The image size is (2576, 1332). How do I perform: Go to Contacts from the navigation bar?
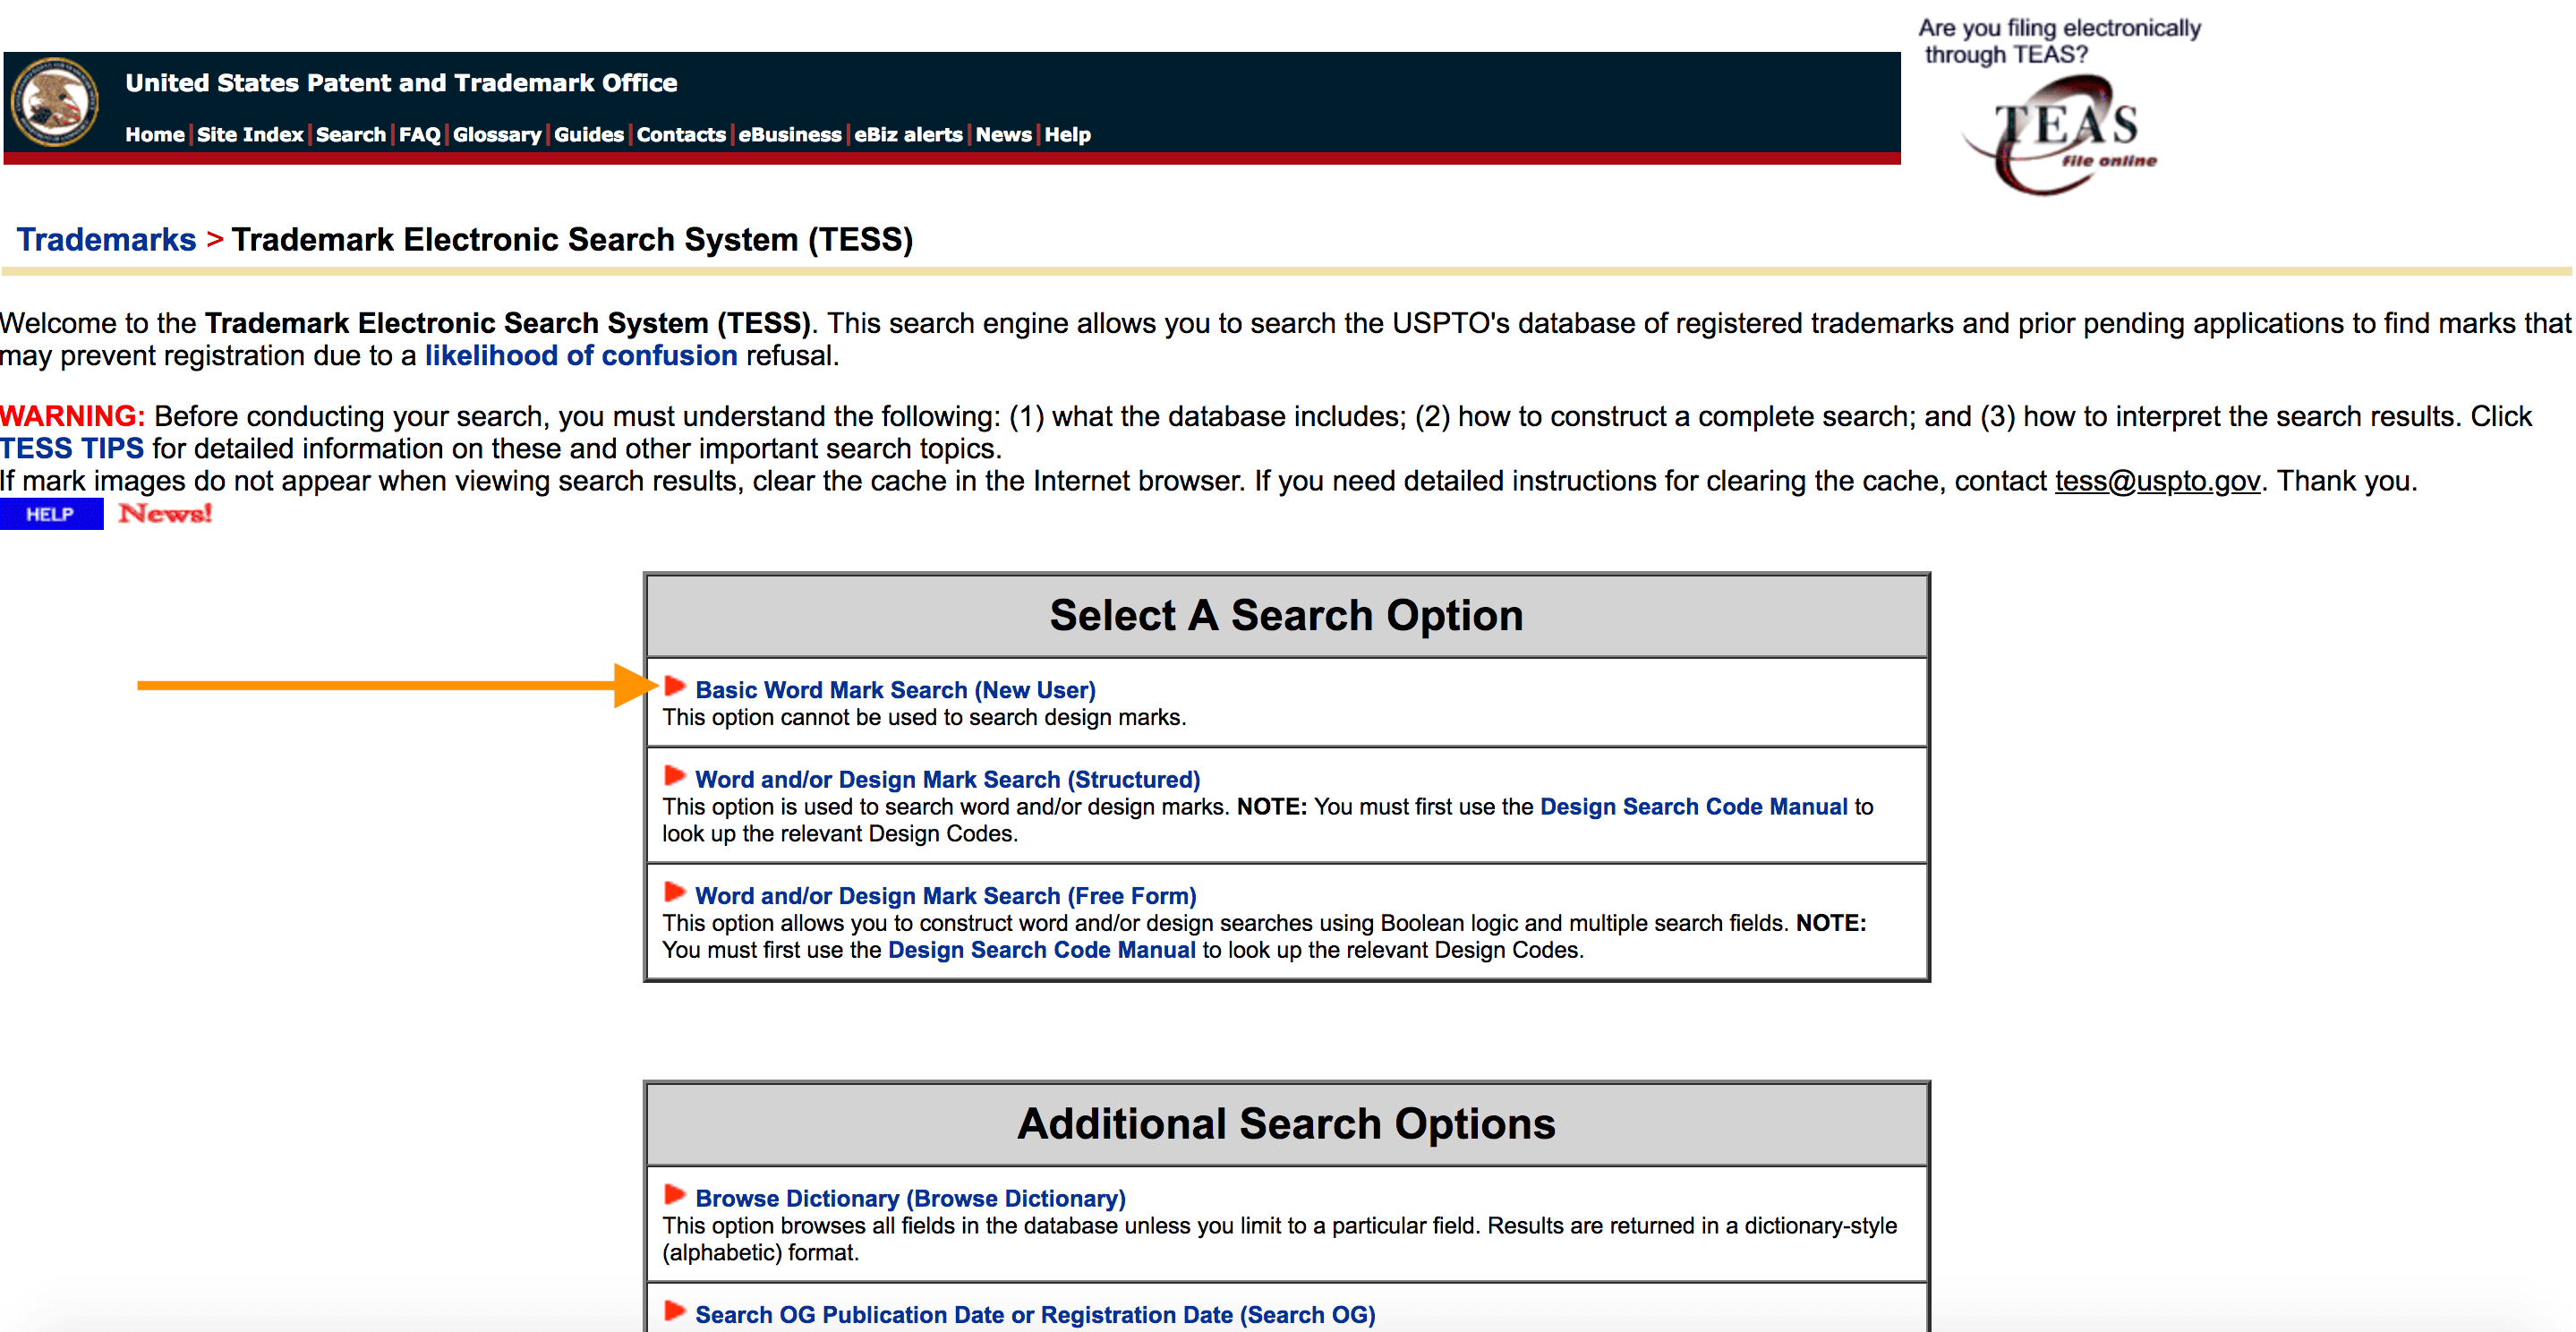click(x=681, y=135)
